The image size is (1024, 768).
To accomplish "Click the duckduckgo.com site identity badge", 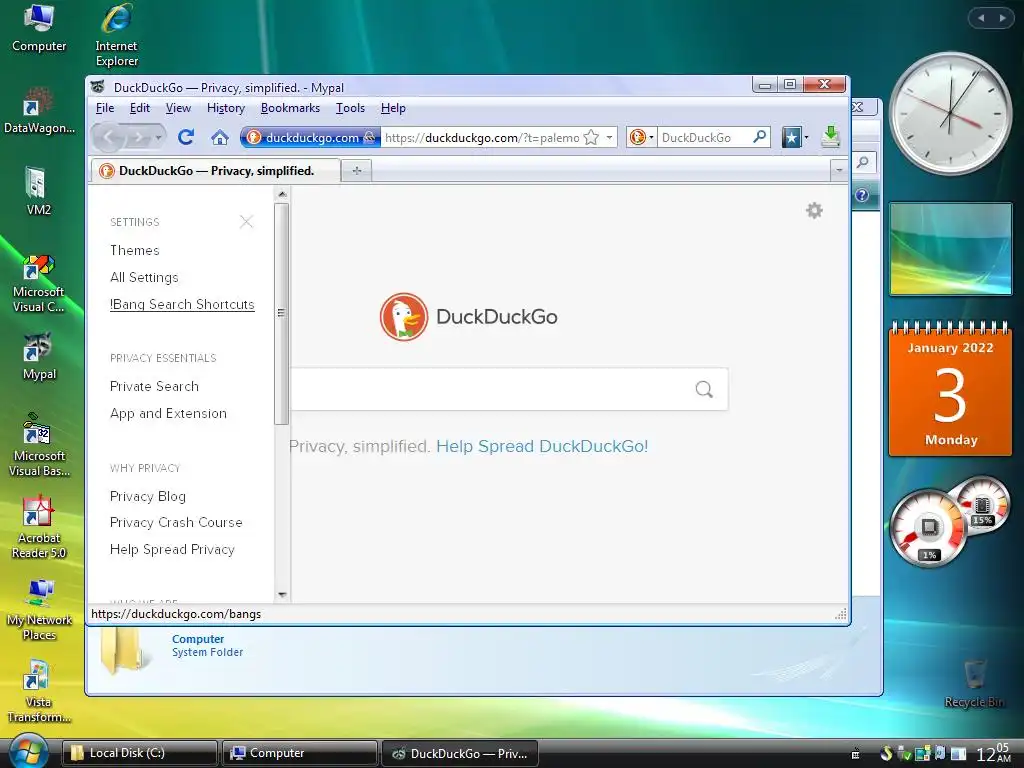I will [x=310, y=137].
